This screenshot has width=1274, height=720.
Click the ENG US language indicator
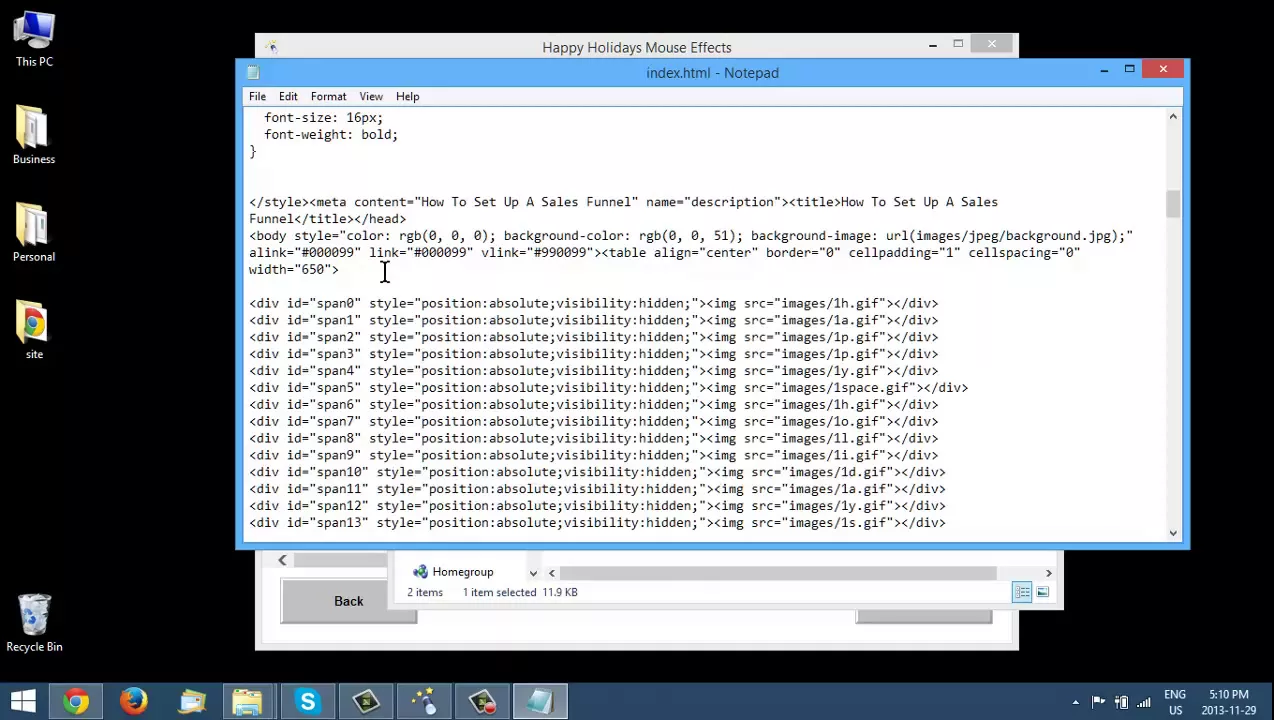click(1175, 702)
